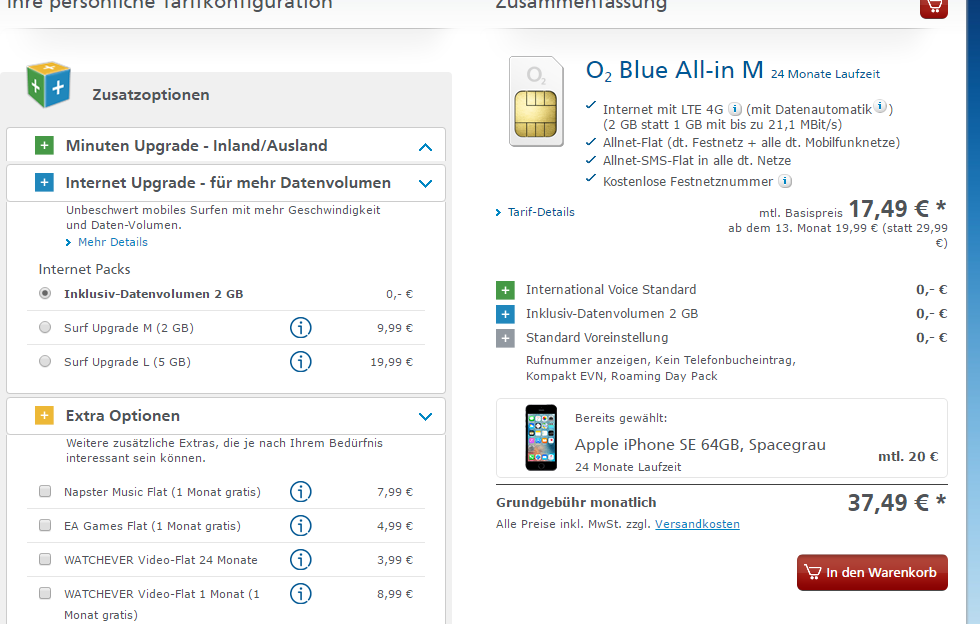Click Minuten Upgrade - Inland/Ausland heading

tap(196, 146)
